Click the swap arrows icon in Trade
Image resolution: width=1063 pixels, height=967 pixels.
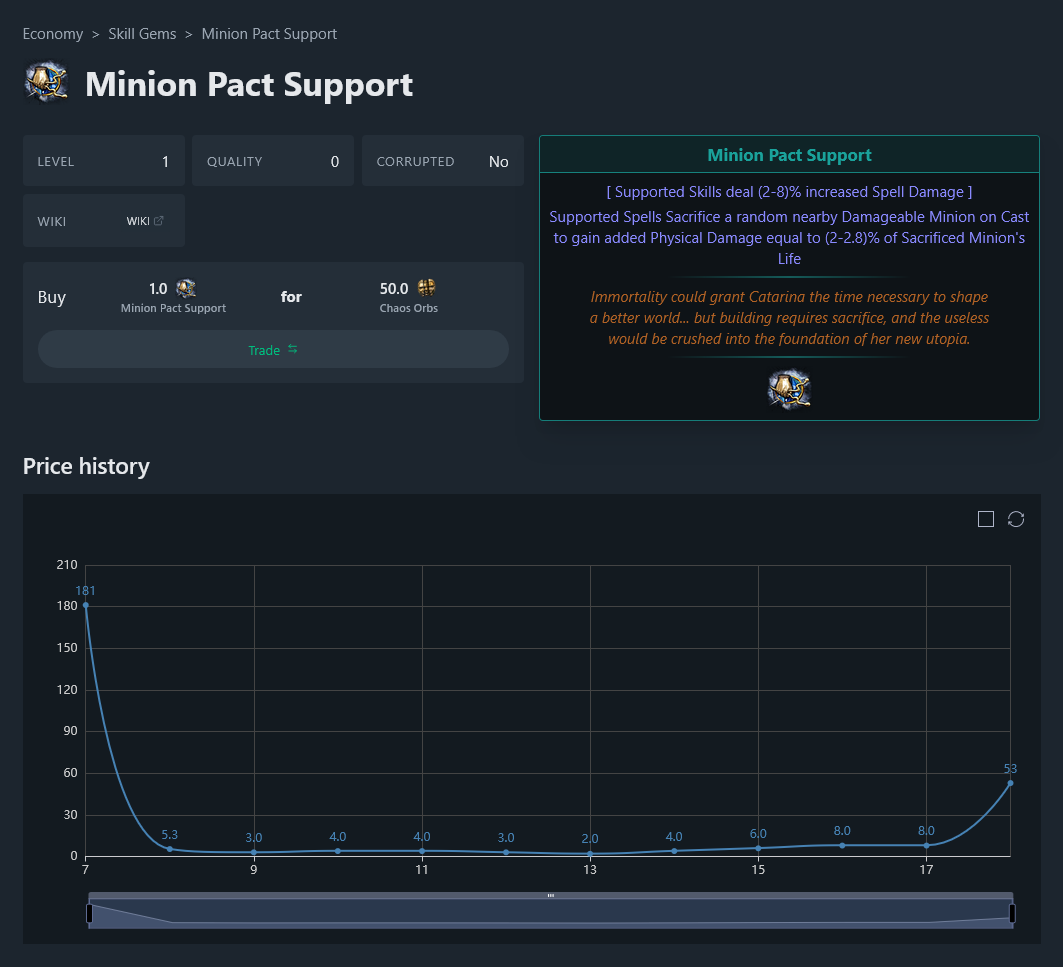[x=293, y=349]
